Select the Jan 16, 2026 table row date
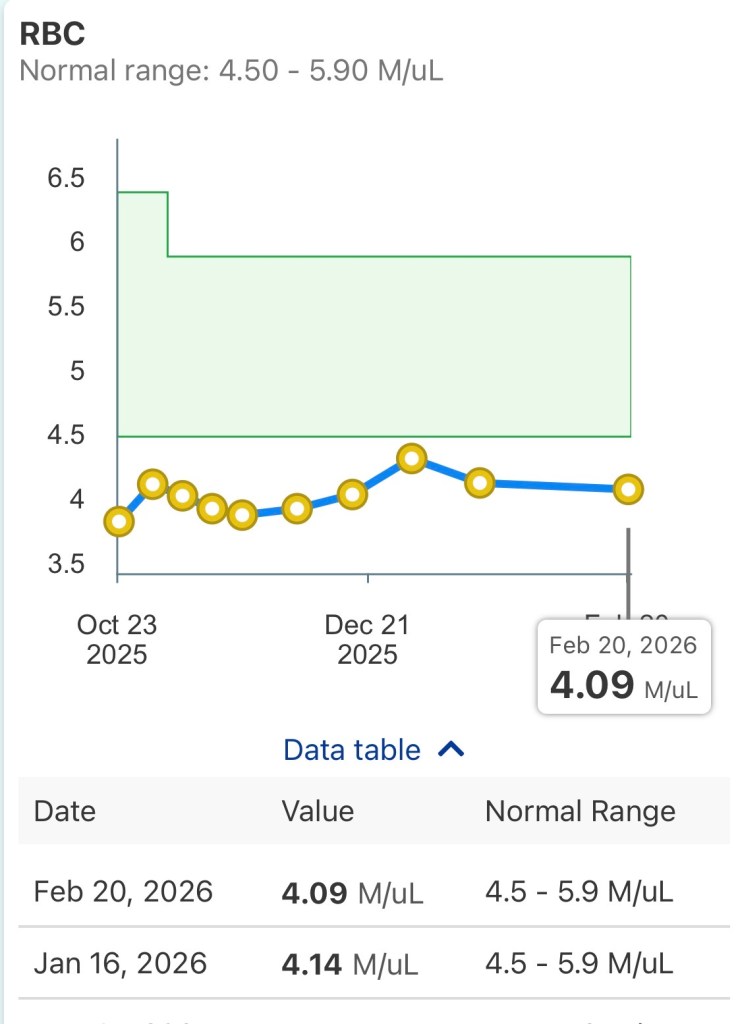This screenshot has width=738, height=1024. click(120, 964)
